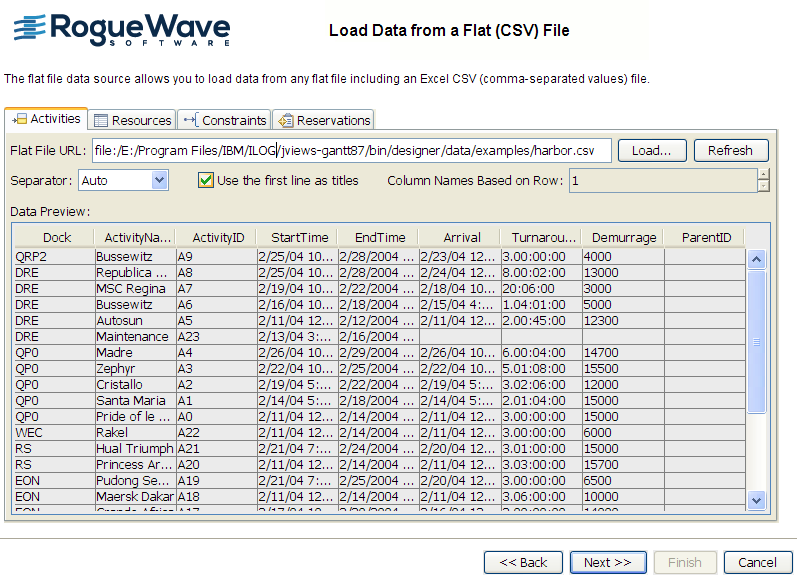Click the Resources tab table icon

(101, 121)
